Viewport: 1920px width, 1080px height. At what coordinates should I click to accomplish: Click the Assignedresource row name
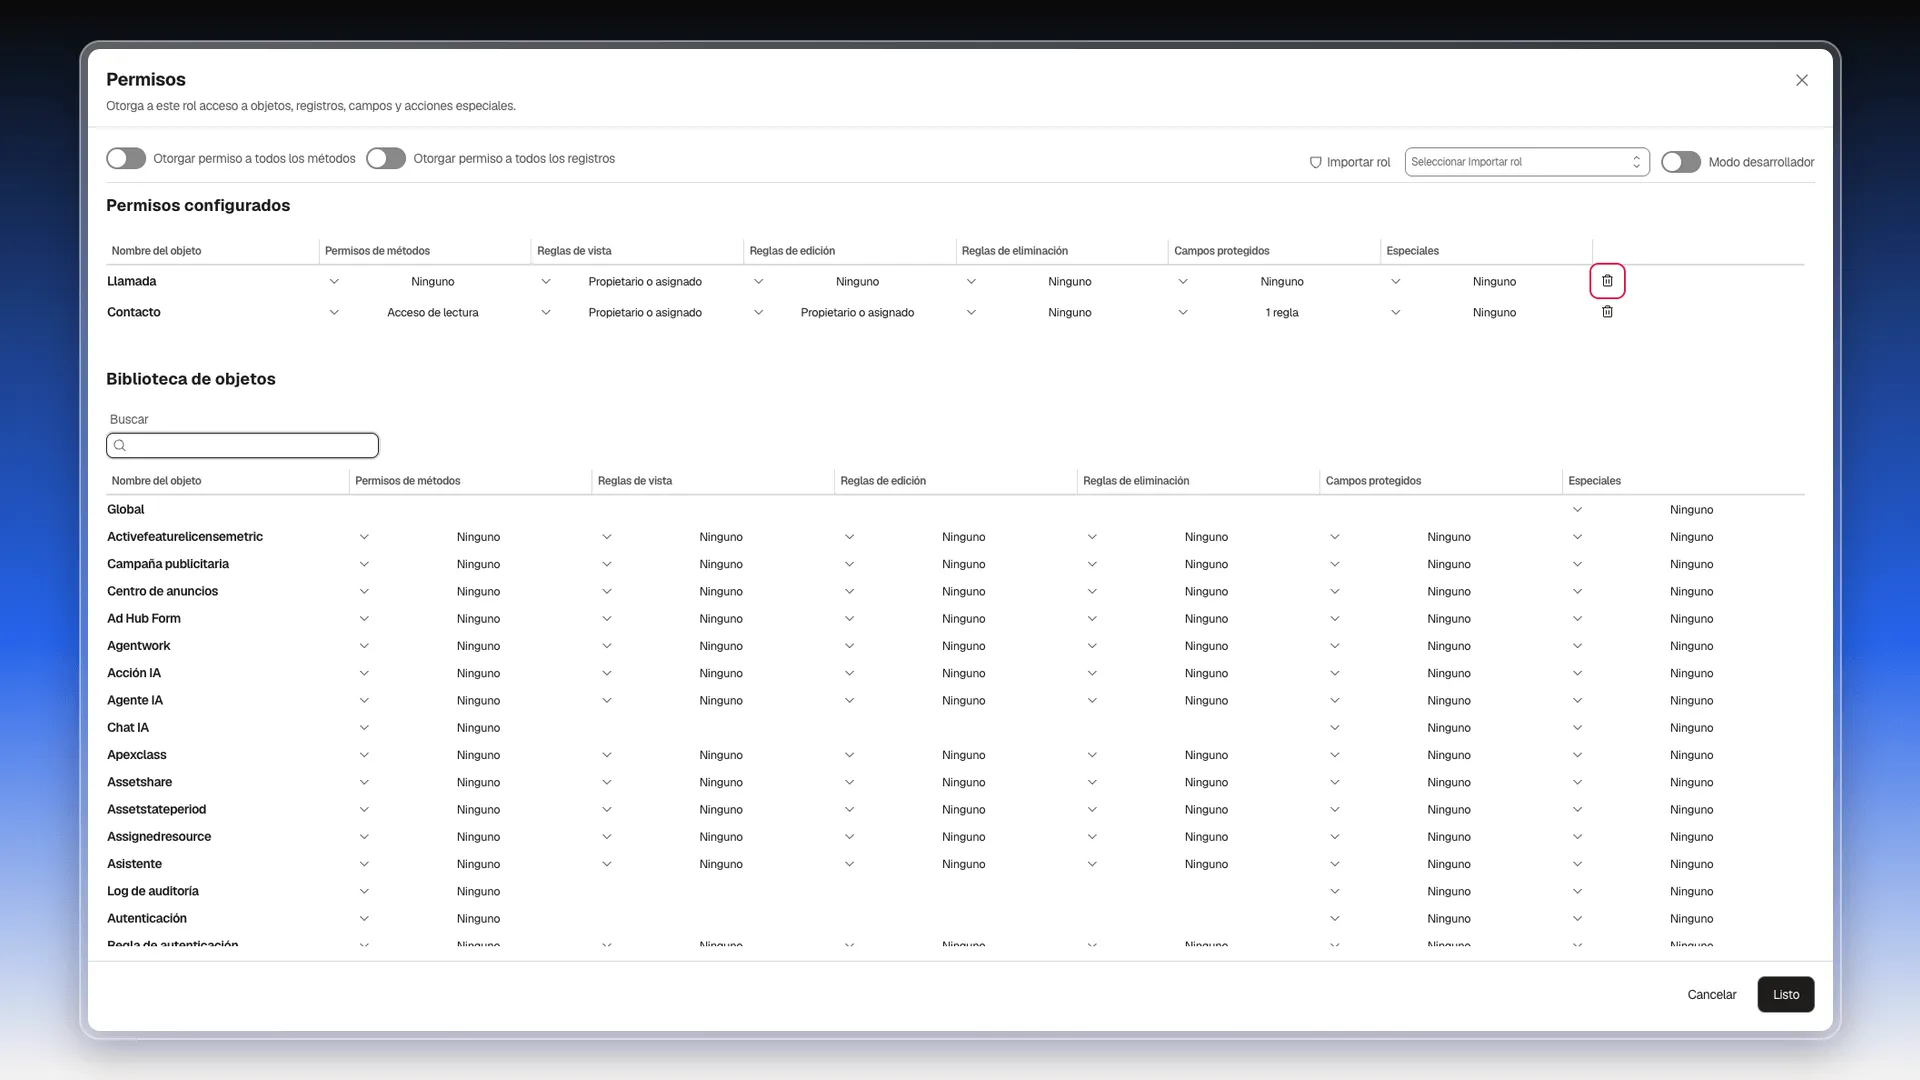tap(159, 837)
